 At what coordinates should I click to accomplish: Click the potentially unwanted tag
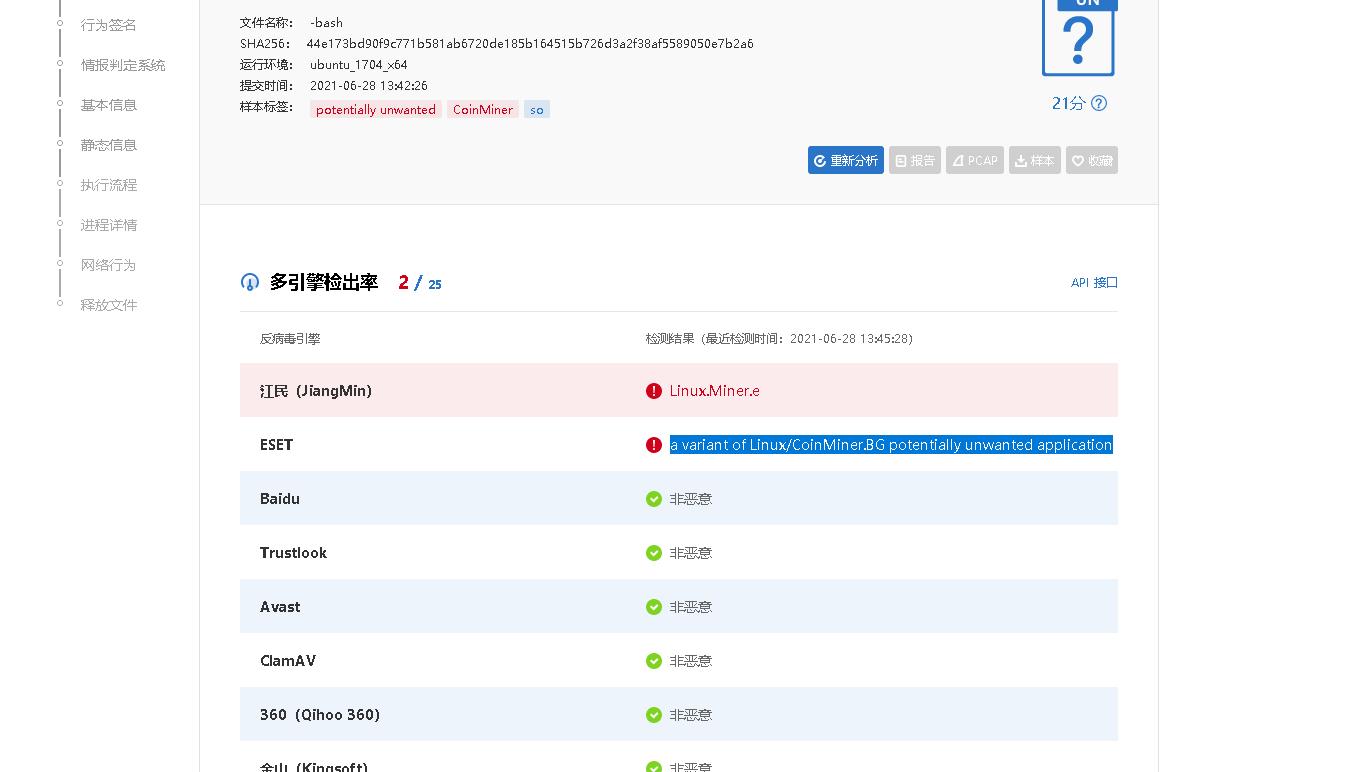(376, 109)
